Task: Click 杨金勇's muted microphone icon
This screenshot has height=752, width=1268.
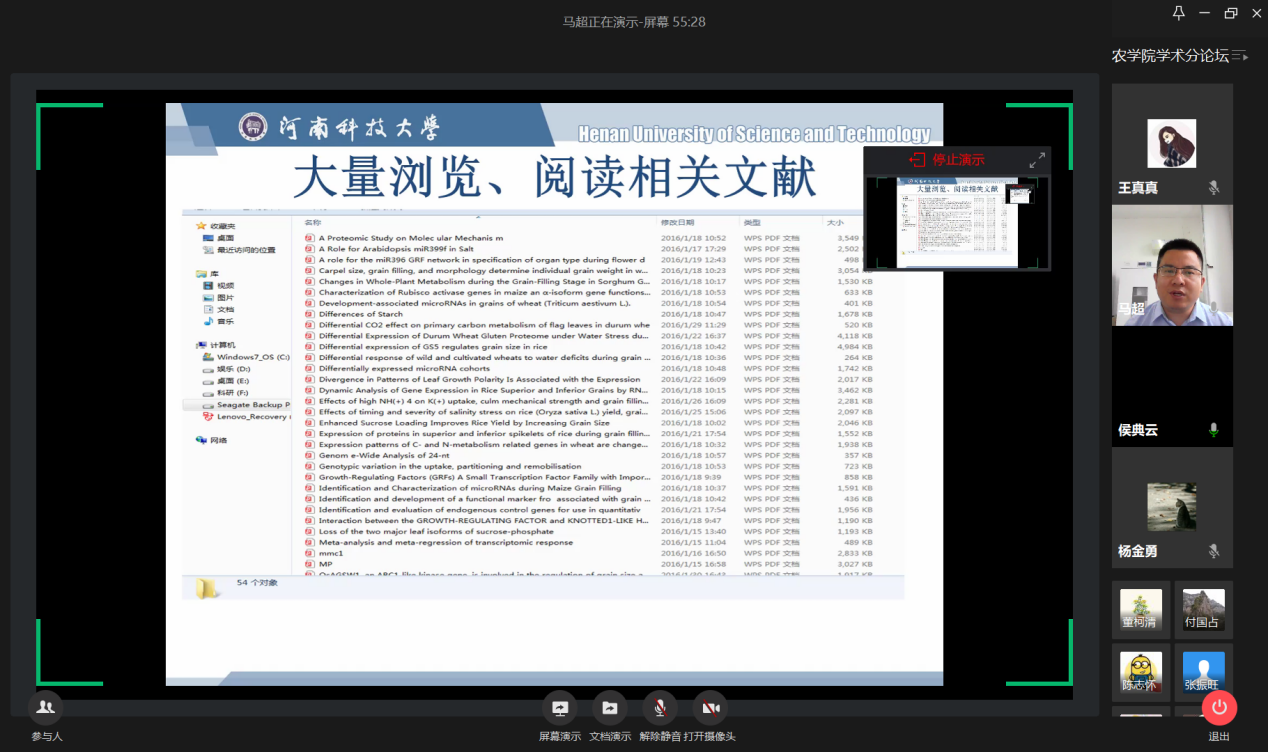Action: (1214, 551)
